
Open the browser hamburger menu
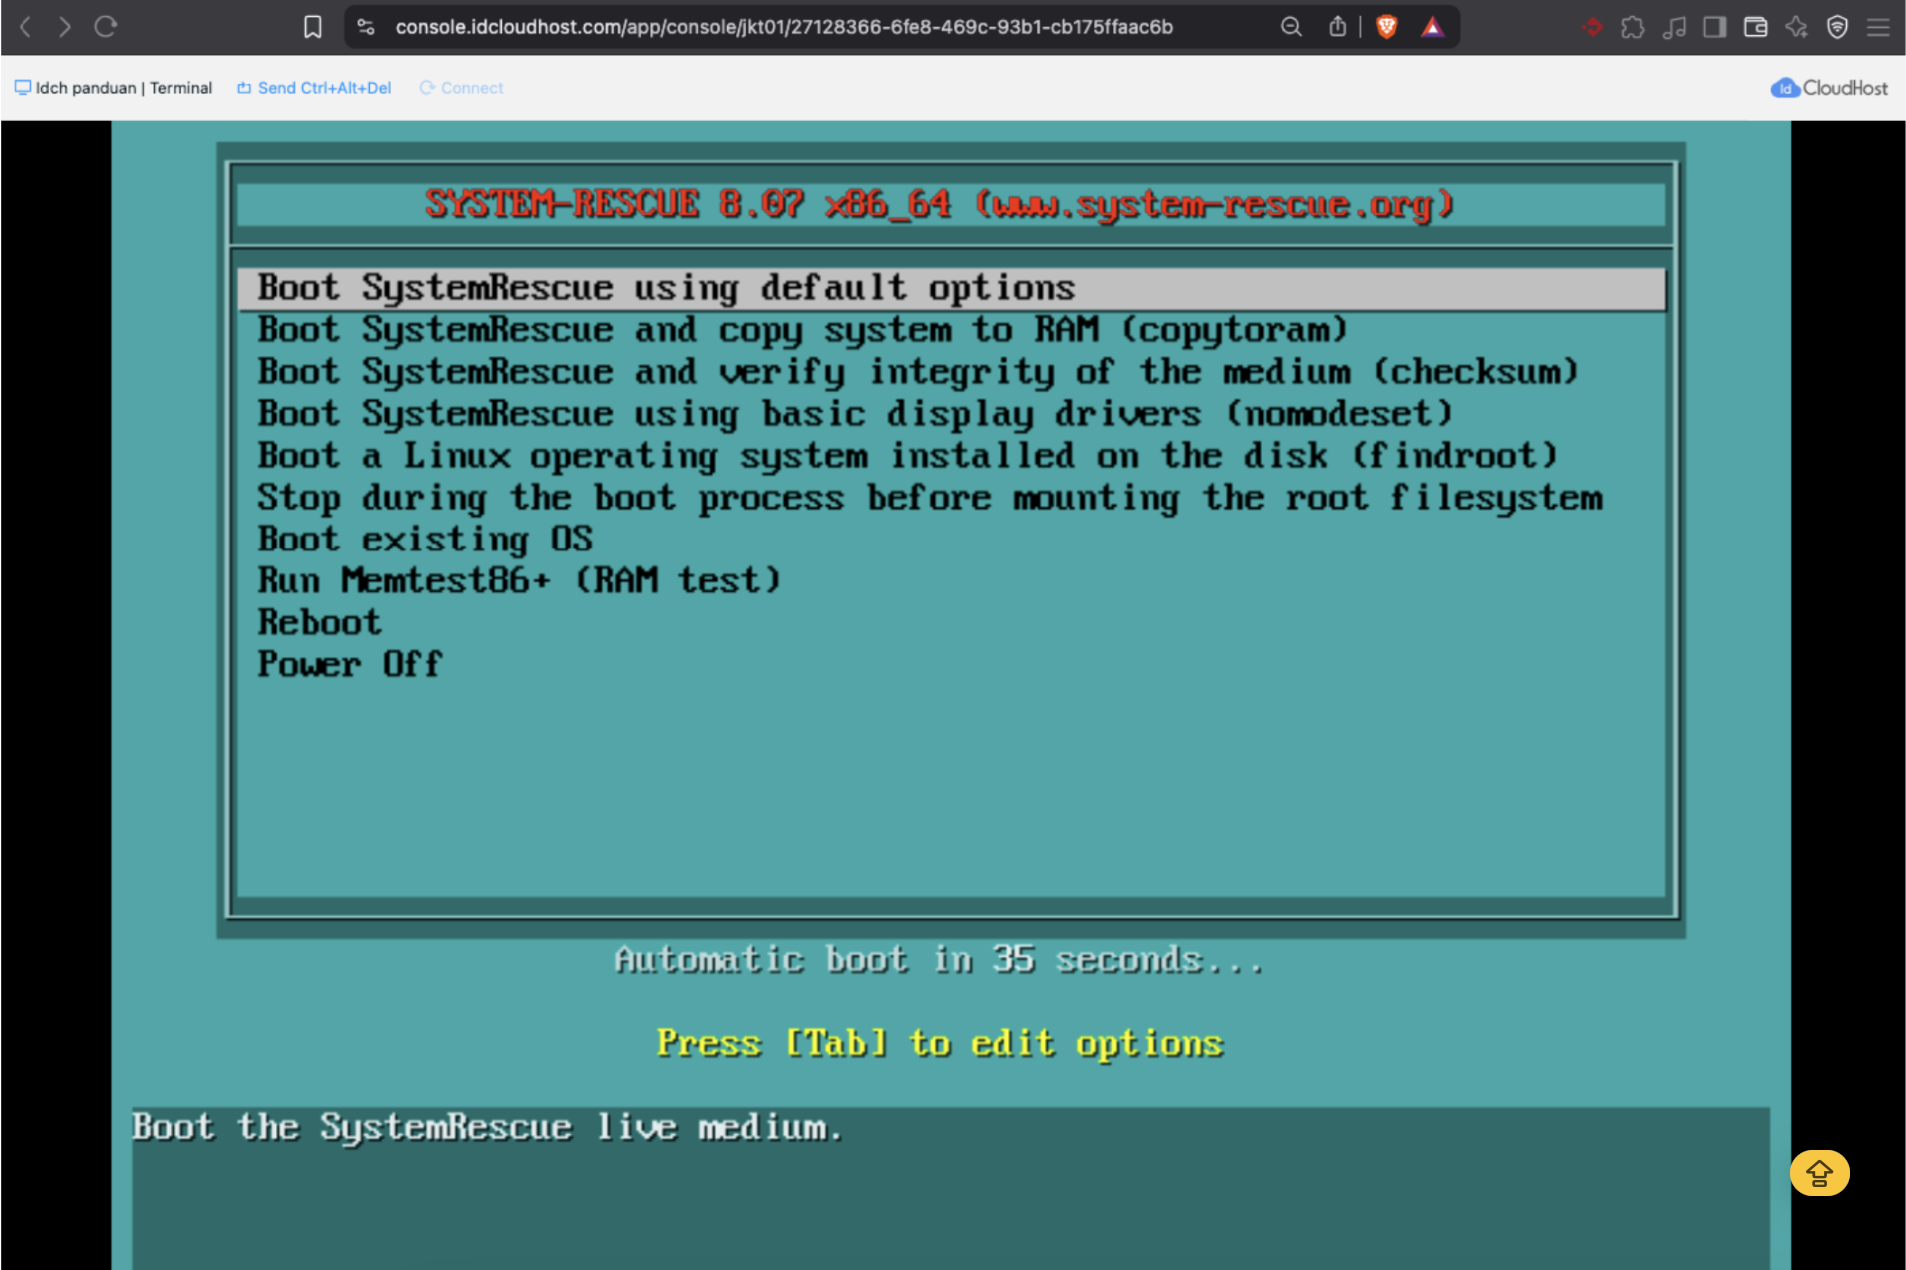click(x=1879, y=27)
